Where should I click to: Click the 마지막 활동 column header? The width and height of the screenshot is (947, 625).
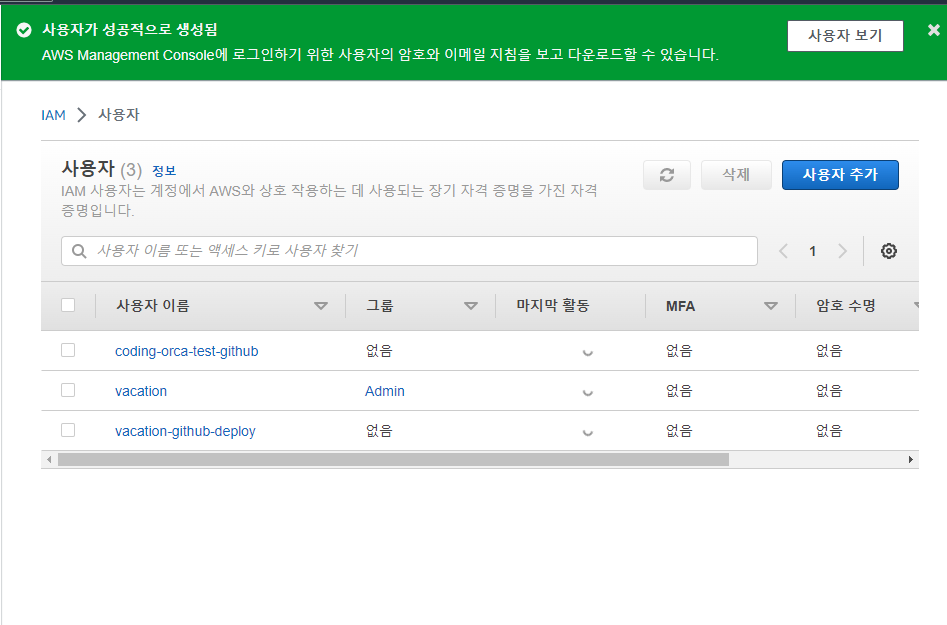click(553, 306)
